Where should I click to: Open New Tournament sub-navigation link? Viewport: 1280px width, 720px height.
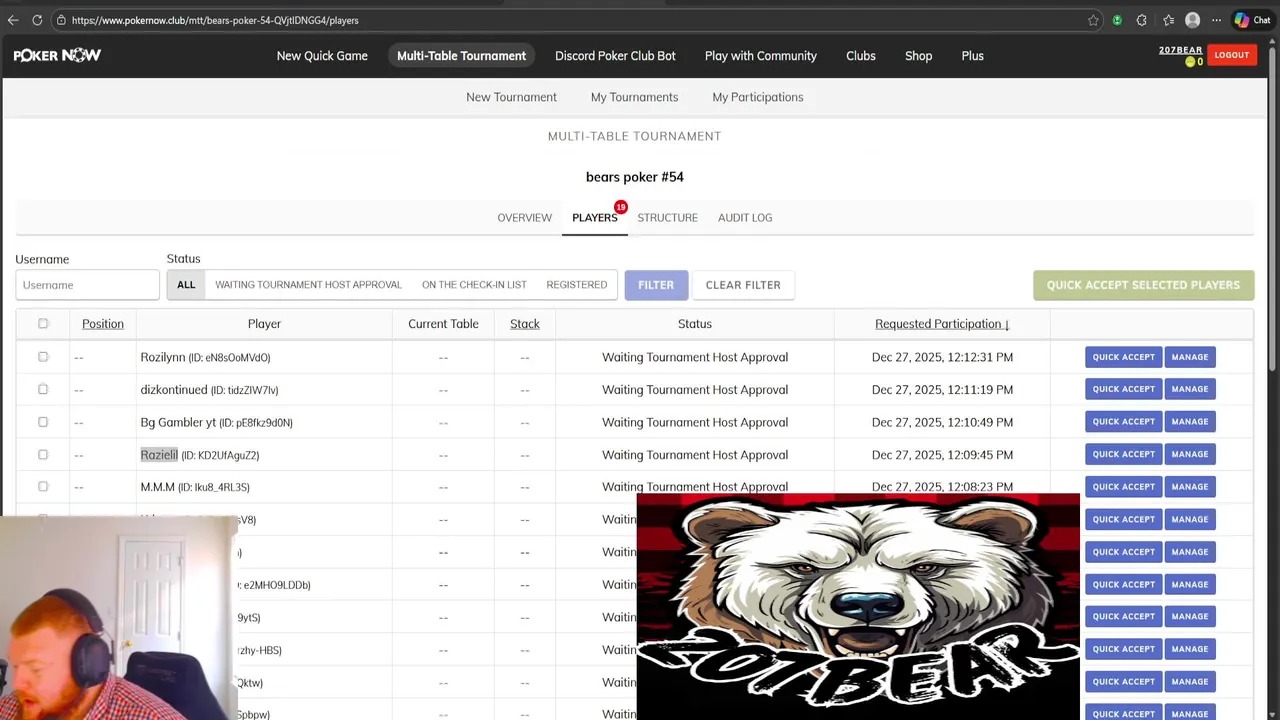[x=511, y=97]
